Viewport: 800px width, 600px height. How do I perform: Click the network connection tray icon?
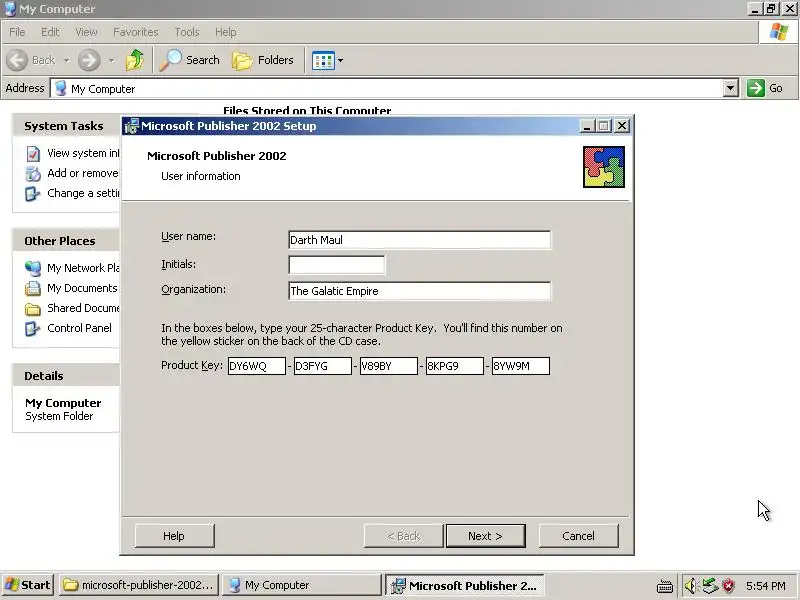pyautogui.click(x=710, y=586)
